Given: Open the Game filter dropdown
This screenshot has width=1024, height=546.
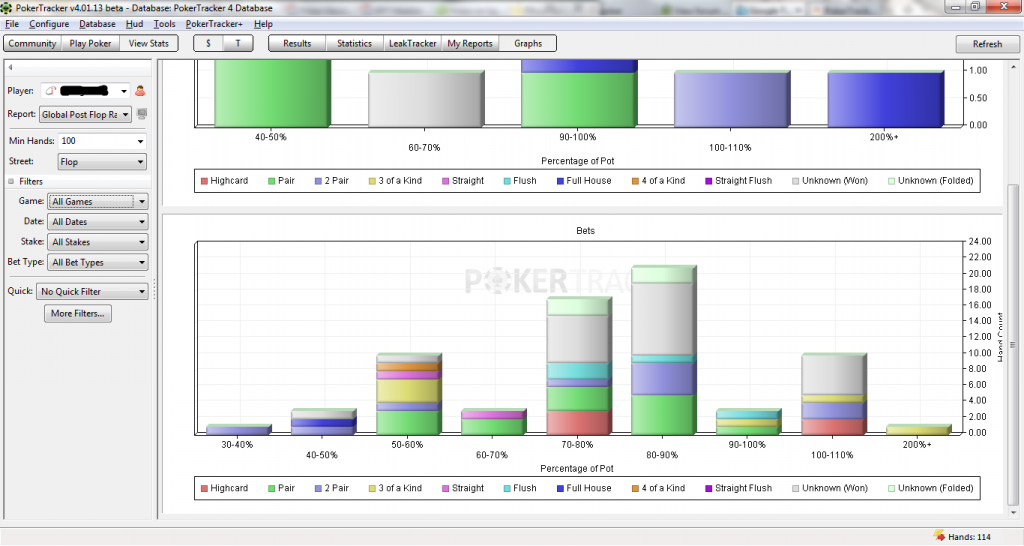Looking at the screenshot, I should click(98, 201).
